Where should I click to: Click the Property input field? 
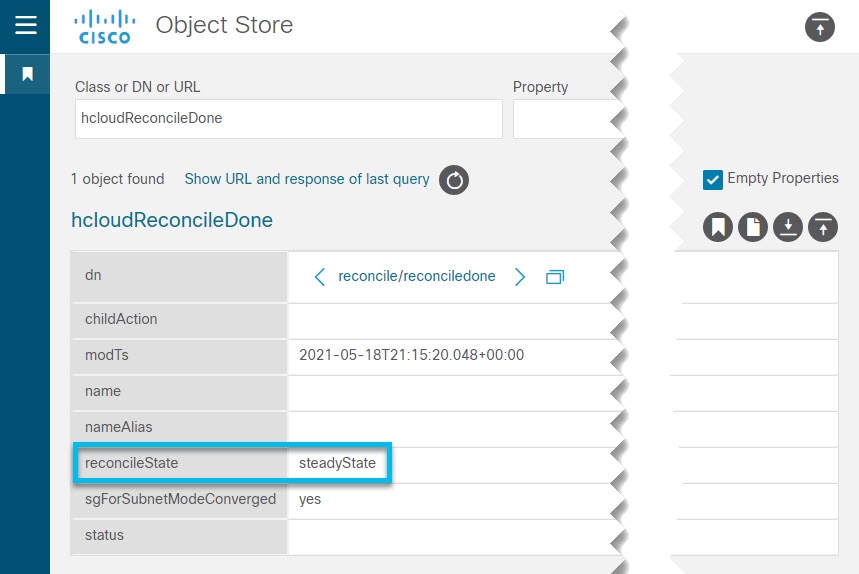point(568,119)
